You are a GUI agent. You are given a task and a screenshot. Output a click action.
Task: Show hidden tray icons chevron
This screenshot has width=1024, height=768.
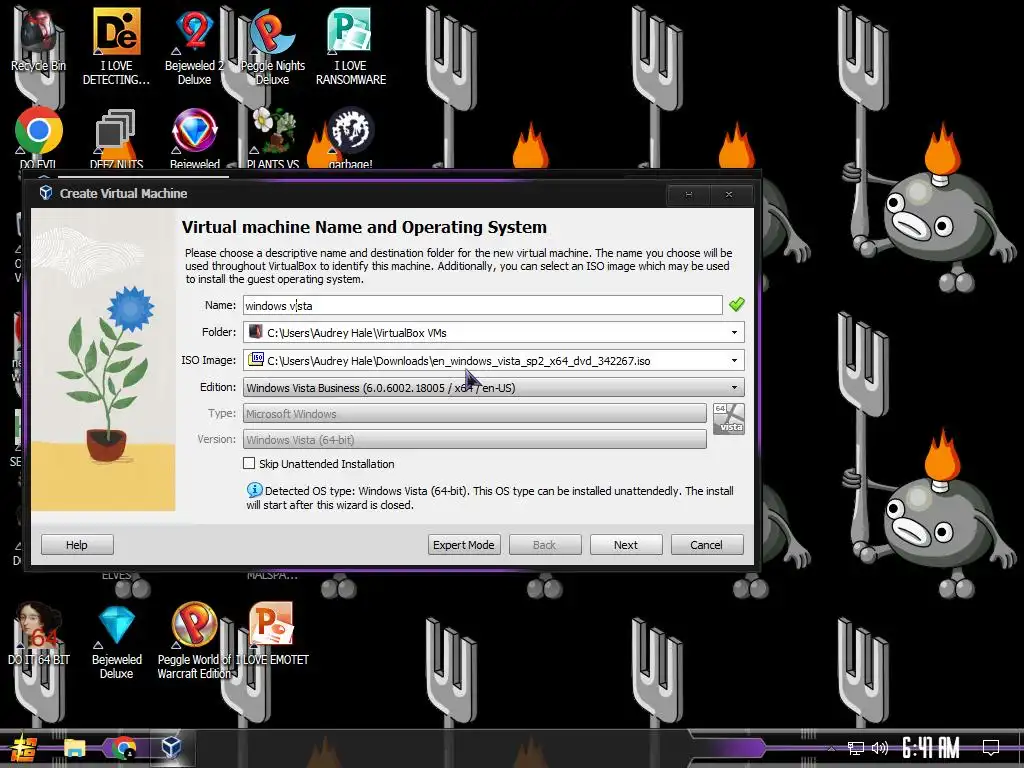point(831,748)
